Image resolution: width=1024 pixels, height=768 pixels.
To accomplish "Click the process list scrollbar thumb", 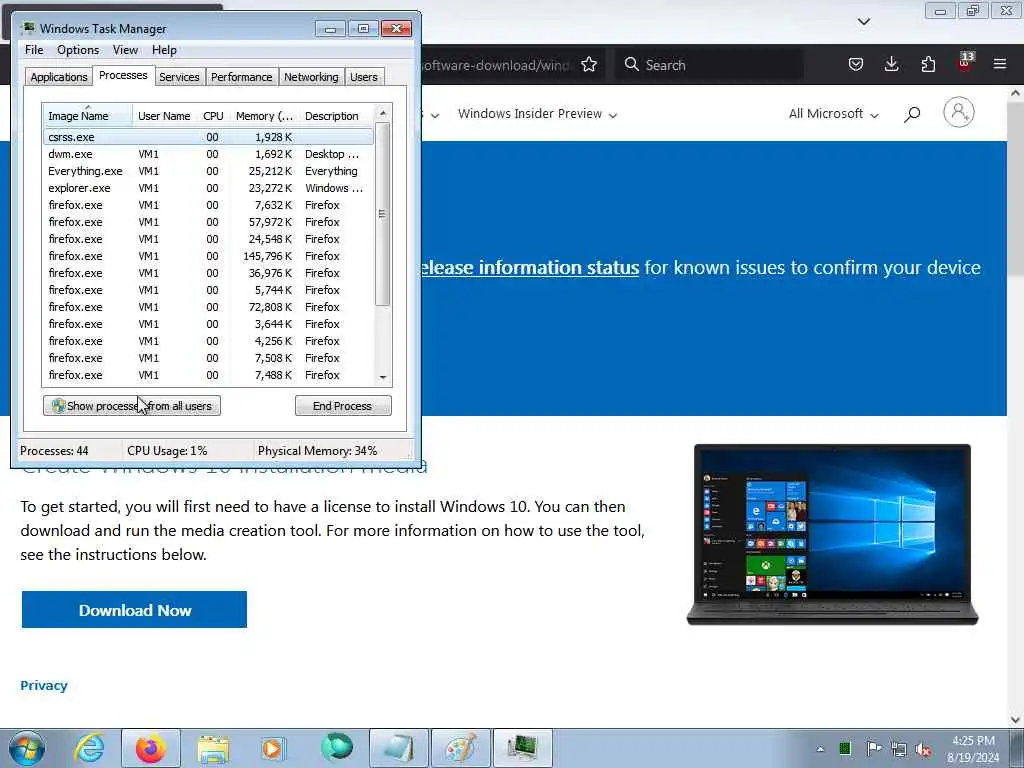I will pos(383,214).
